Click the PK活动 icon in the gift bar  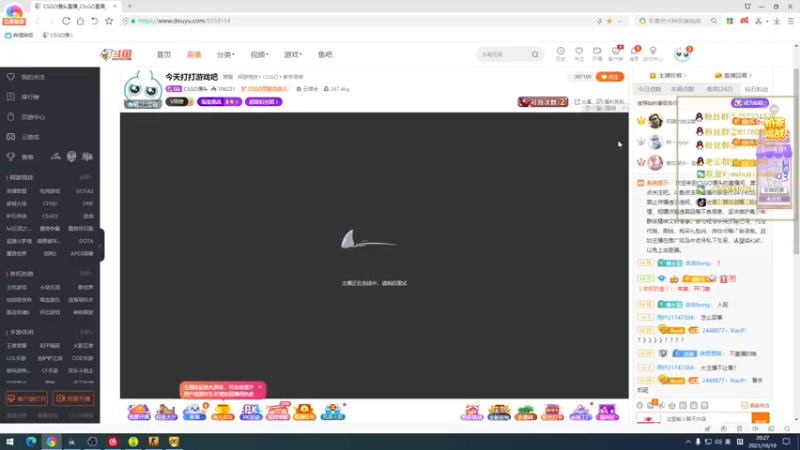coord(250,411)
